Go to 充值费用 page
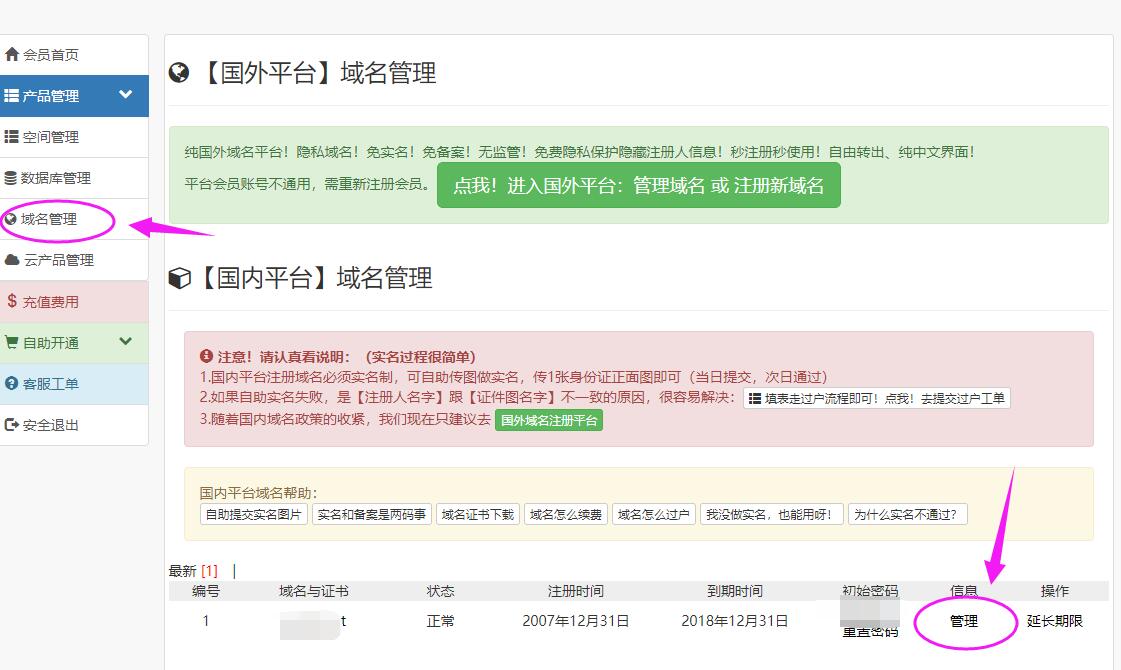This screenshot has width=1121, height=670. click(74, 302)
